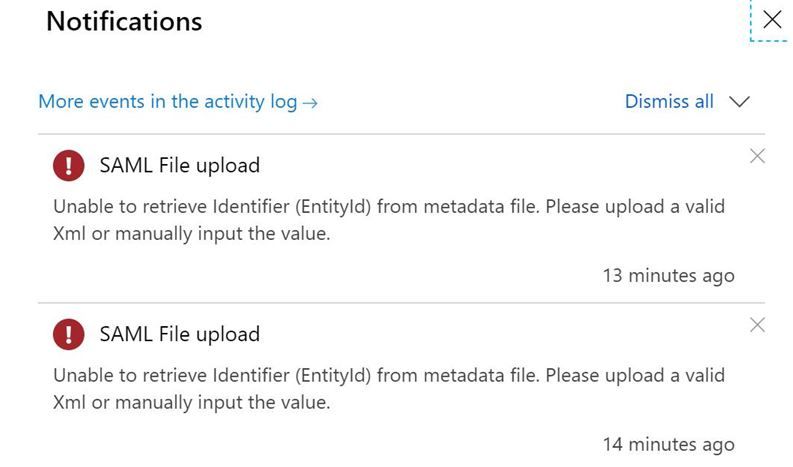The height and width of the screenshot is (467, 793).
Task: Select the first SAML File upload title
Action: pyautogui.click(x=180, y=165)
